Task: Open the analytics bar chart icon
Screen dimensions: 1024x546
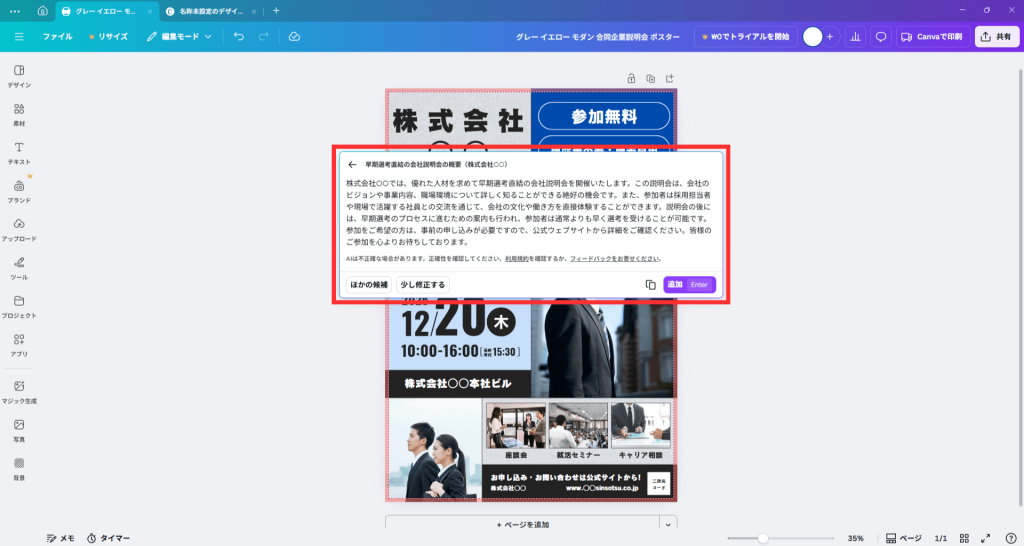Action: [x=855, y=37]
